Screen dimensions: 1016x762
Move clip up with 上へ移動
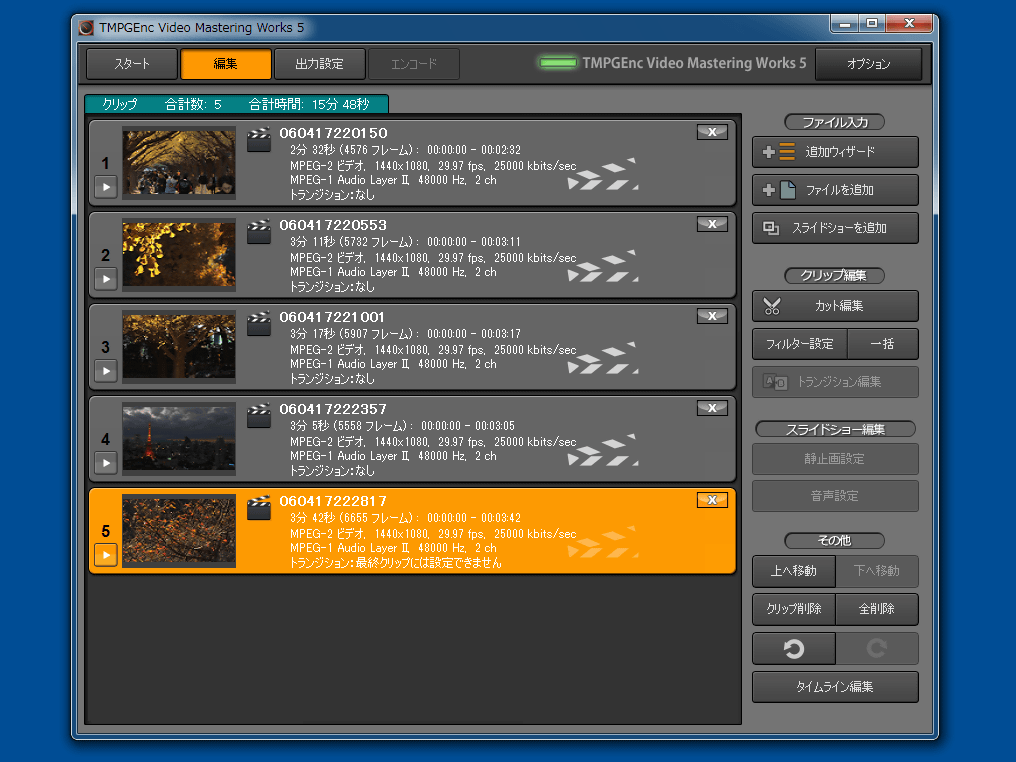click(794, 571)
